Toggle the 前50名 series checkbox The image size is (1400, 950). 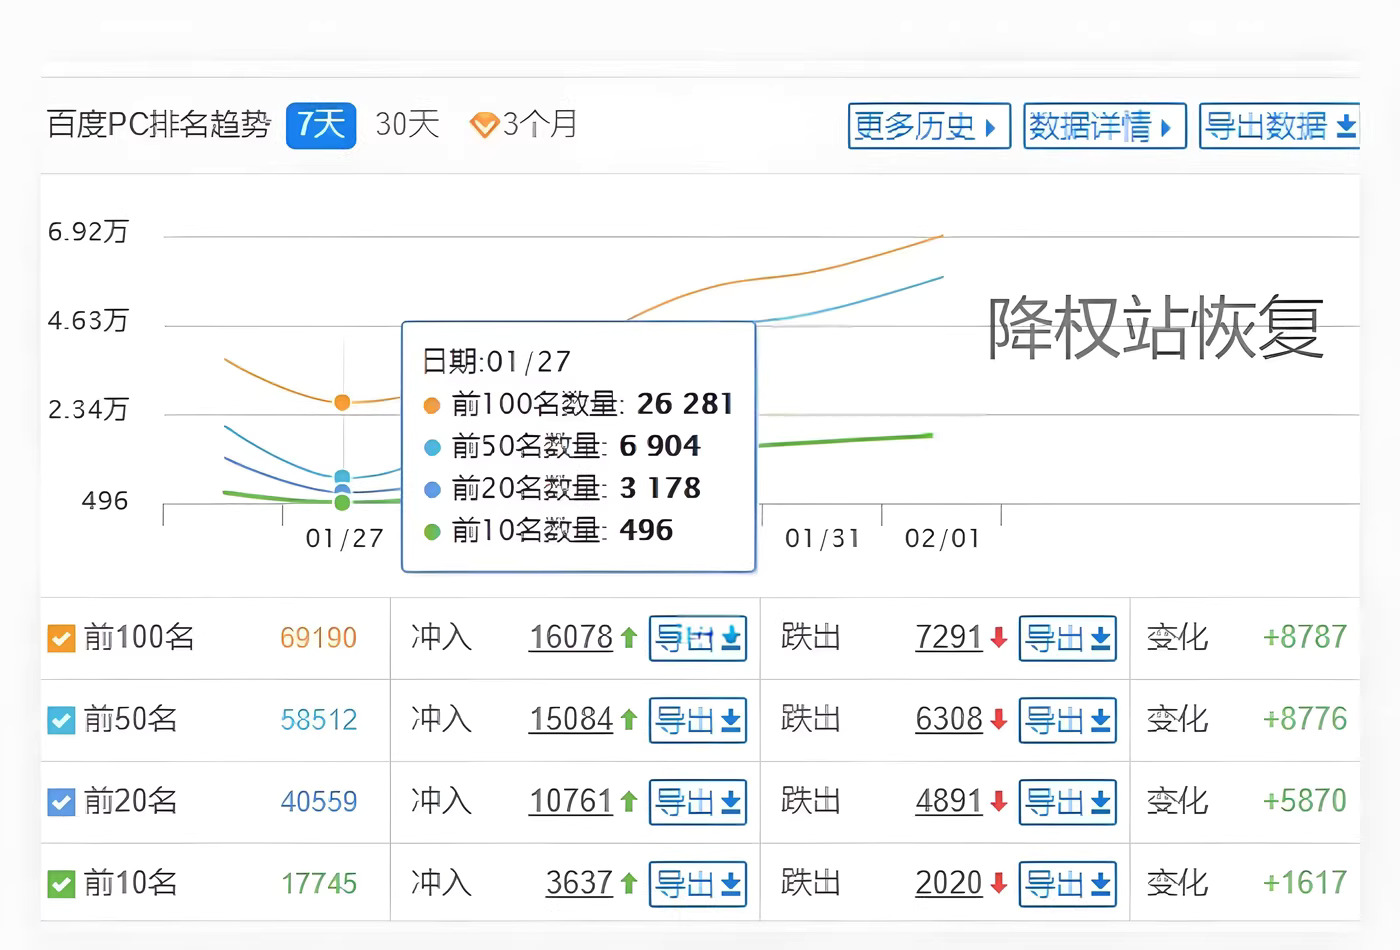point(61,720)
